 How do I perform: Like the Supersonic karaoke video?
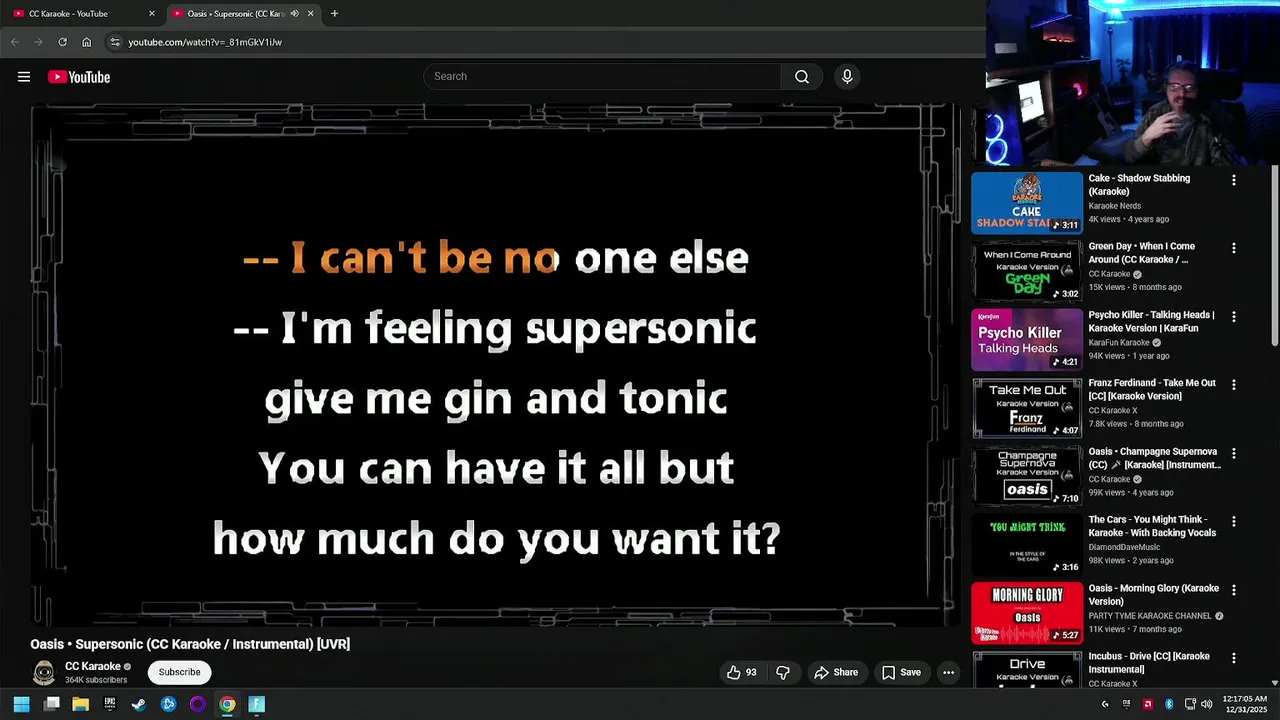(x=742, y=672)
